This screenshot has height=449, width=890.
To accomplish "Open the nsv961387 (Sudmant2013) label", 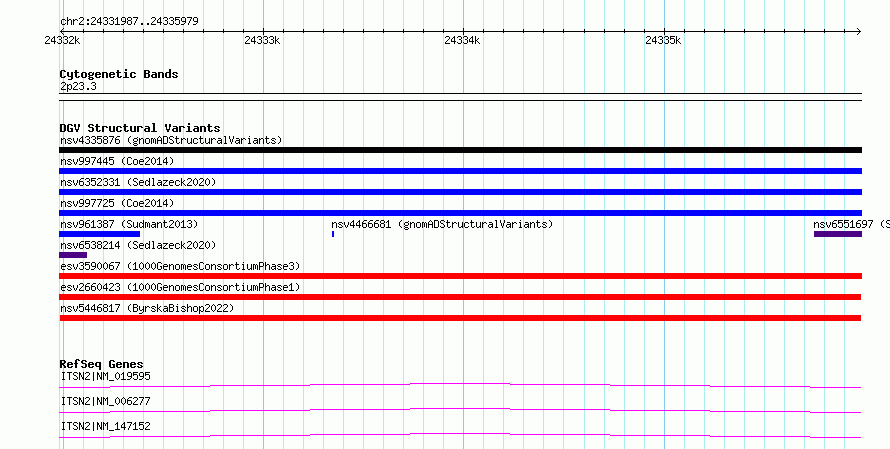I will 129,224.
